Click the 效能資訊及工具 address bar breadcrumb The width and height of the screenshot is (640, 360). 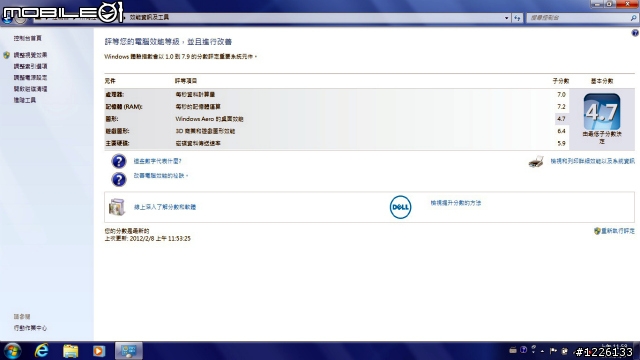tap(149, 18)
